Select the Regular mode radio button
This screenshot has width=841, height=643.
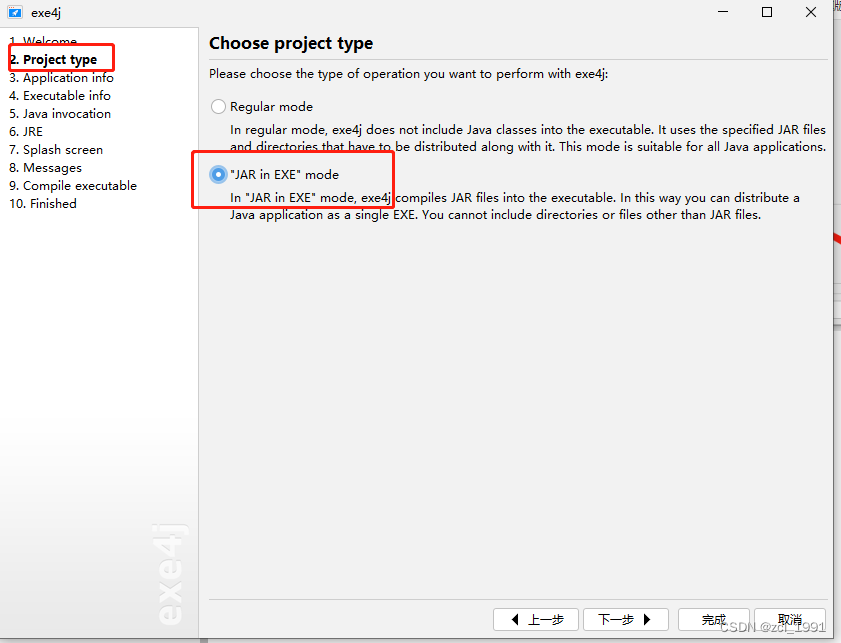pyautogui.click(x=218, y=107)
